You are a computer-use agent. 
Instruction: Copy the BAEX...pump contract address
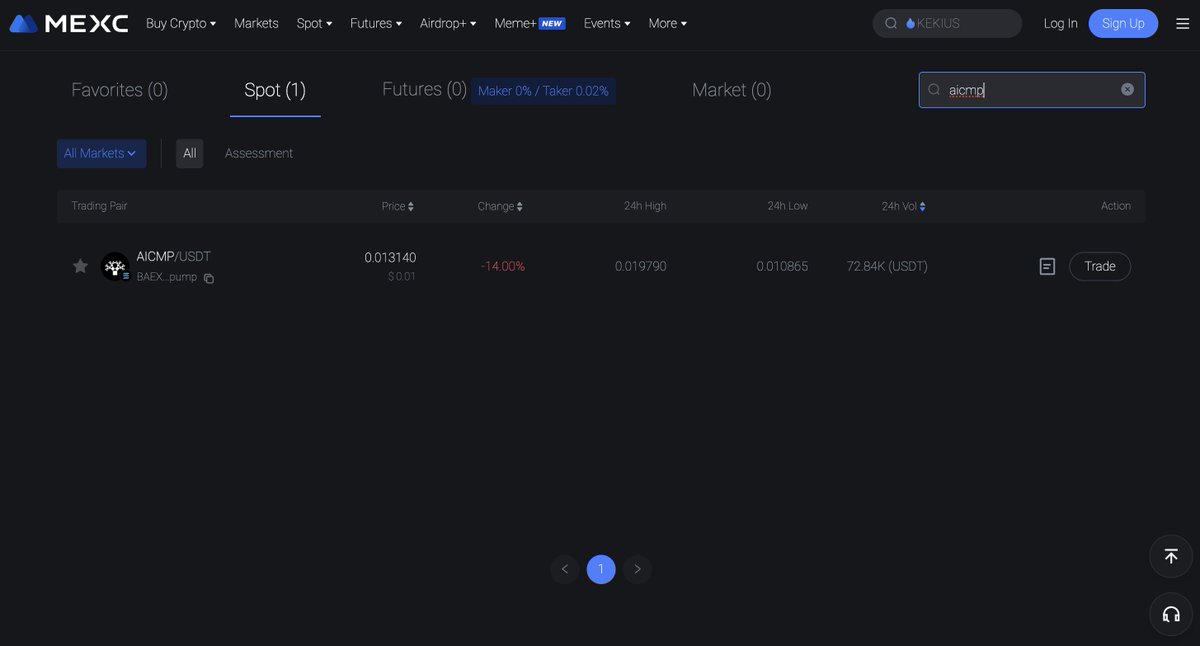coord(209,278)
